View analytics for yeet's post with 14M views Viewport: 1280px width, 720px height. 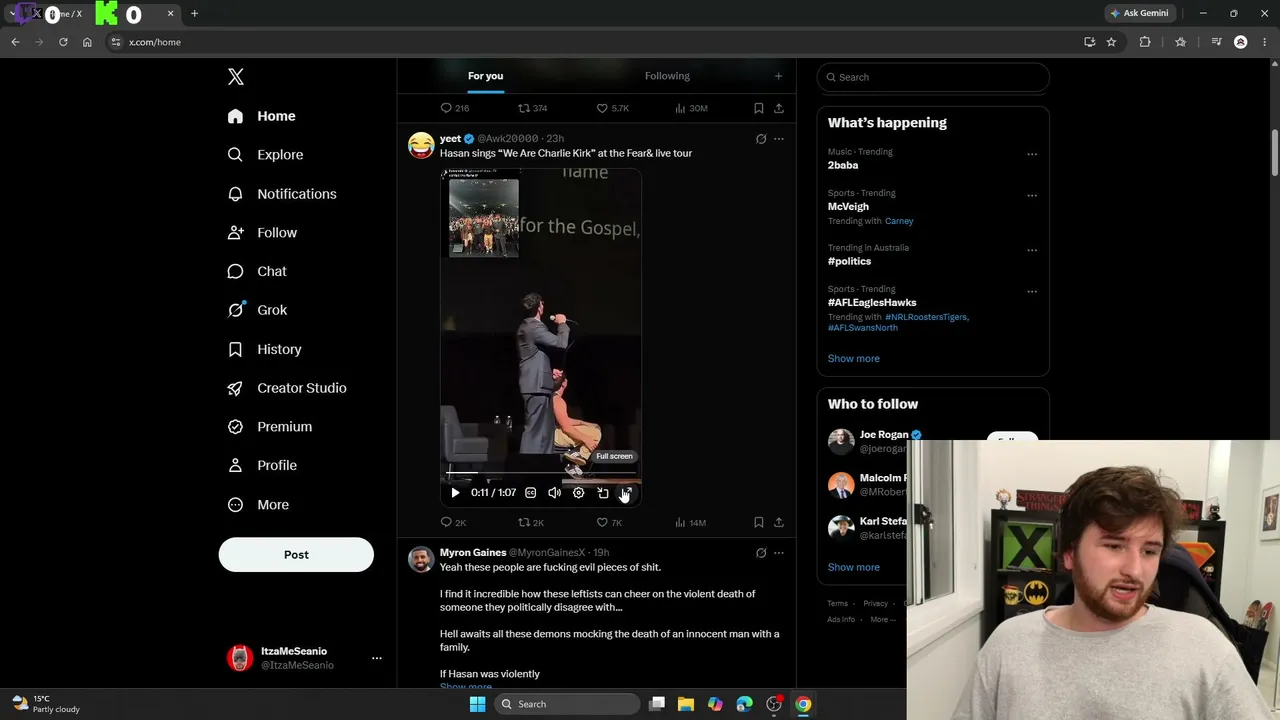[x=690, y=523]
